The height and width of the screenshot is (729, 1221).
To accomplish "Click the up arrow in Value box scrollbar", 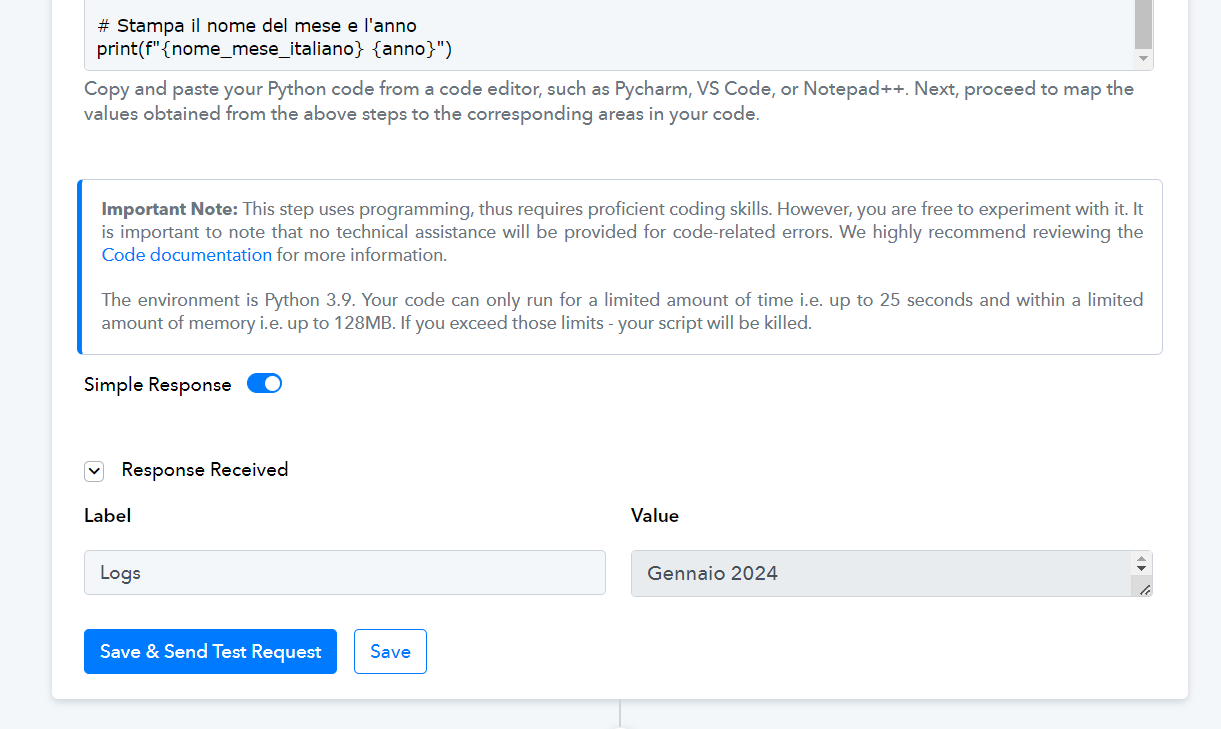I will point(1141,561).
